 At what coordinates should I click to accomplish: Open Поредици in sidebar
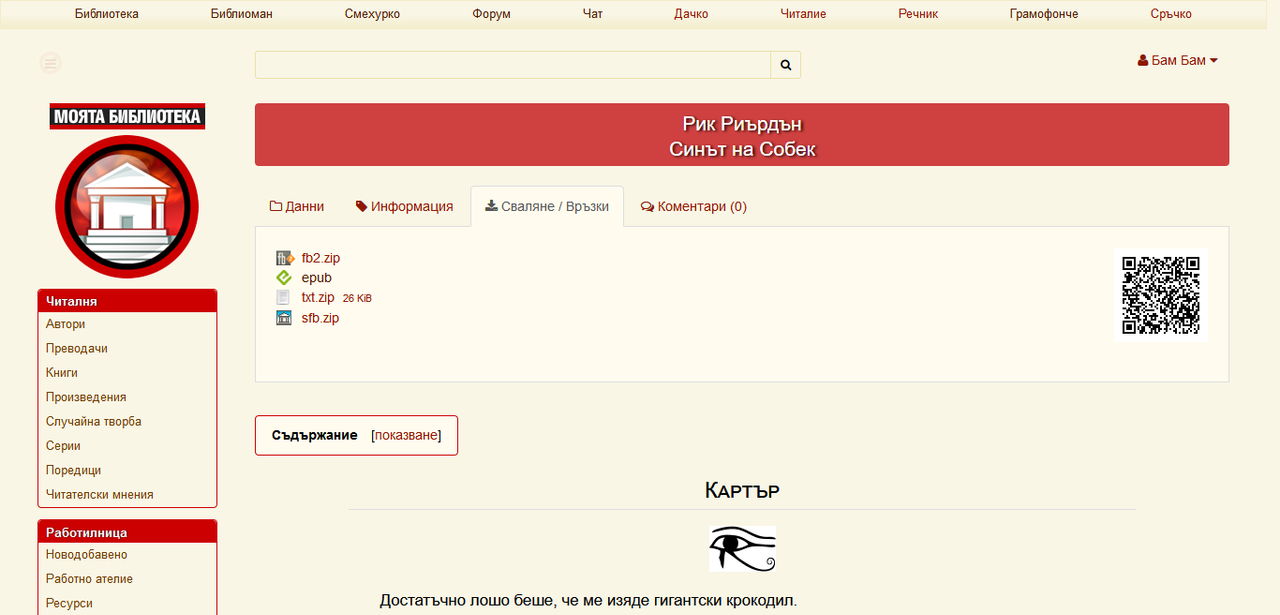coord(74,470)
